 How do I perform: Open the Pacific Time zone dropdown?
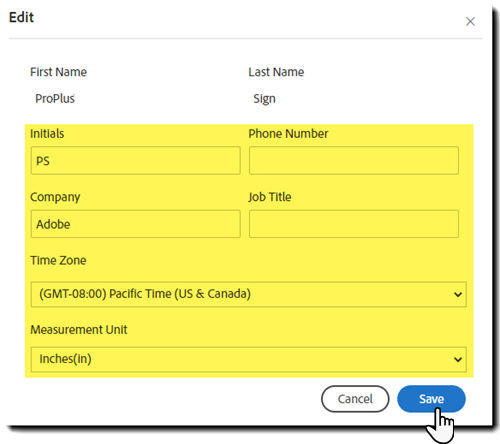click(x=249, y=294)
